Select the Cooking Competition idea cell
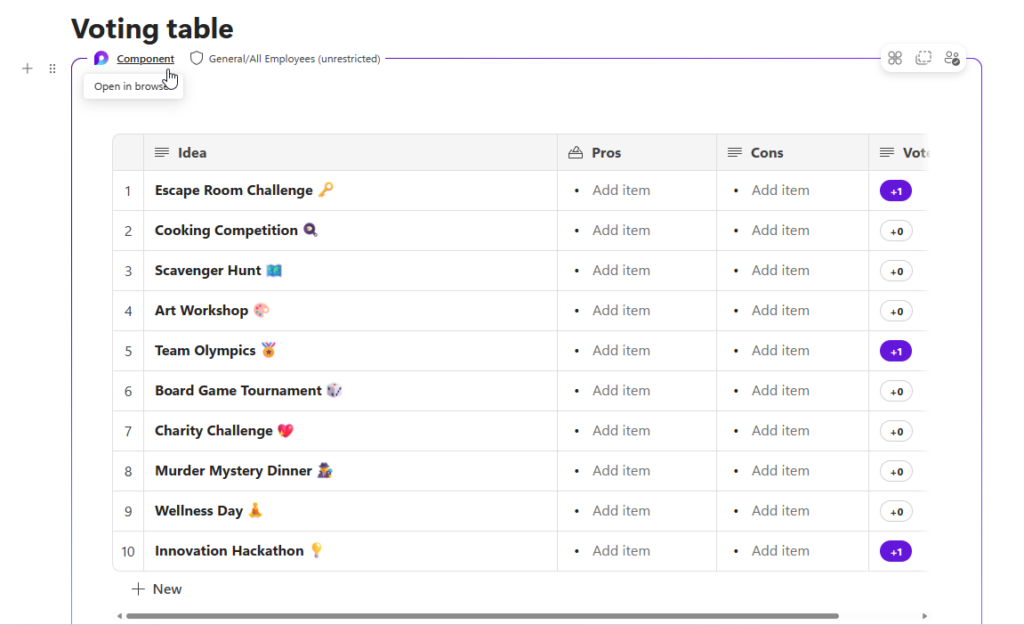 pyautogui.click(x=351, y=231)
